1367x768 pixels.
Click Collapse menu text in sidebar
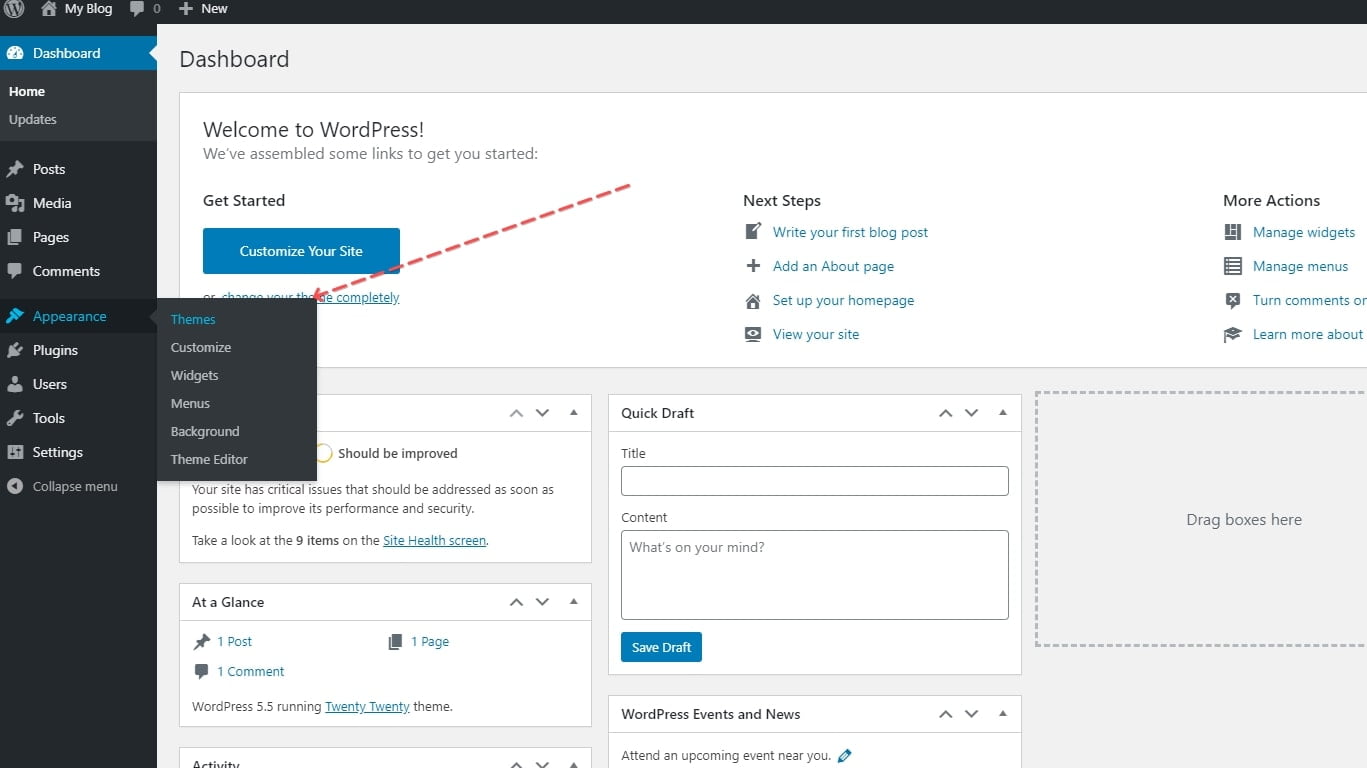pyautogui.click(x=75, y=487)
